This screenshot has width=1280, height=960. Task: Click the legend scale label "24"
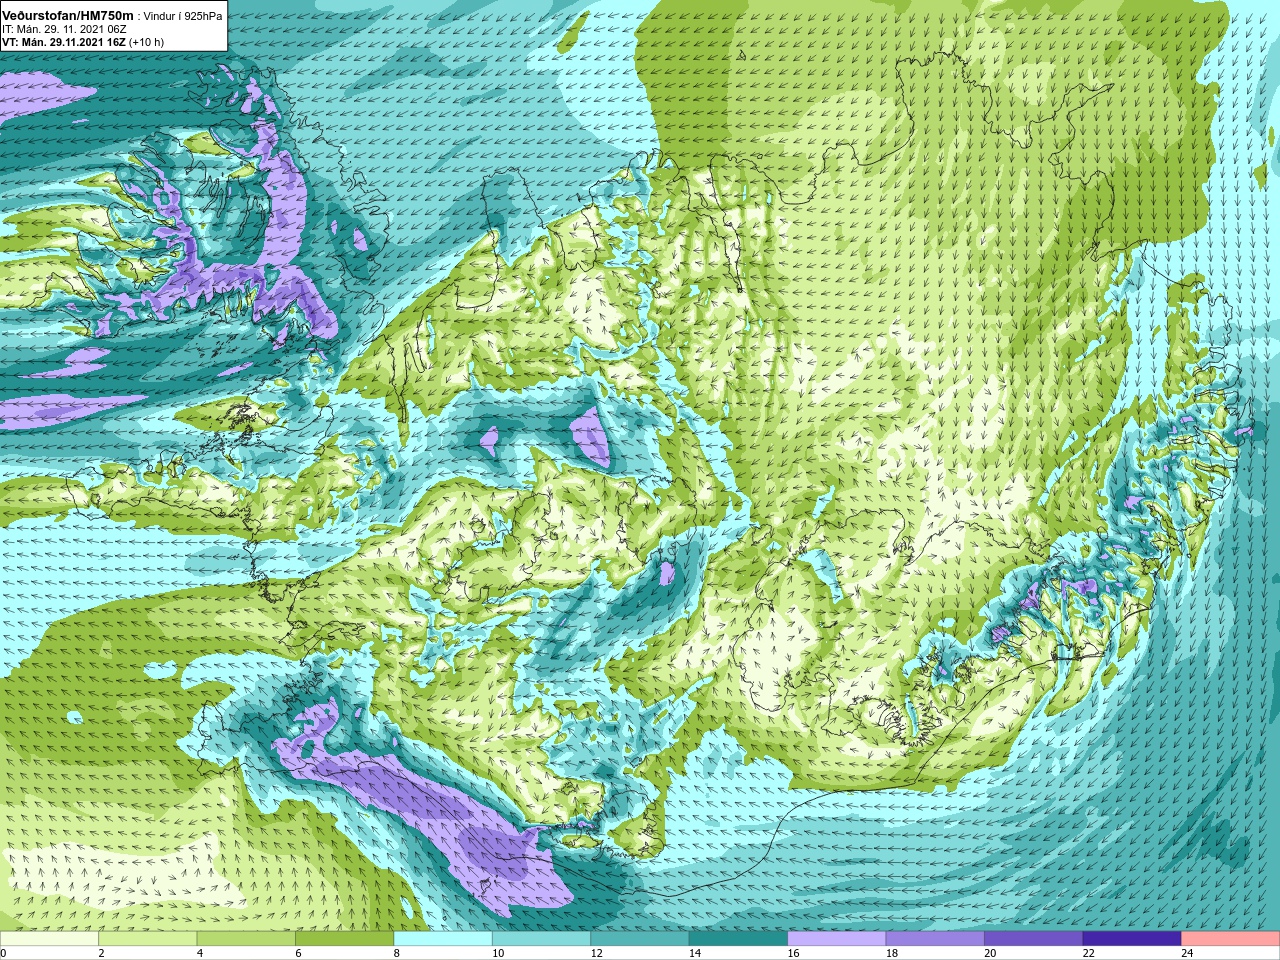(x=1188, y=954)
